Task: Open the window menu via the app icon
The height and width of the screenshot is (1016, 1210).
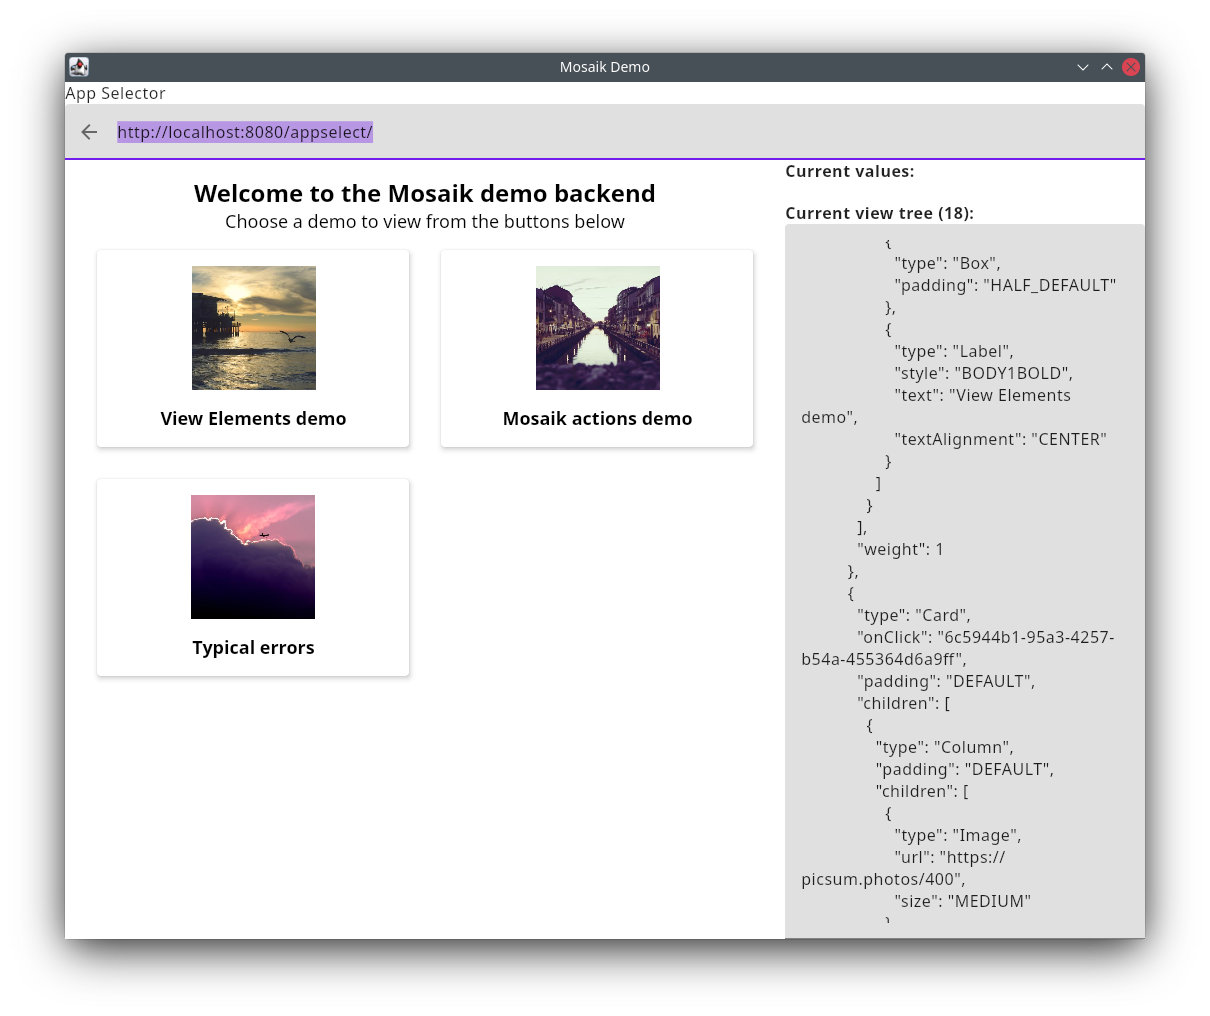Action: pos(79,67)
